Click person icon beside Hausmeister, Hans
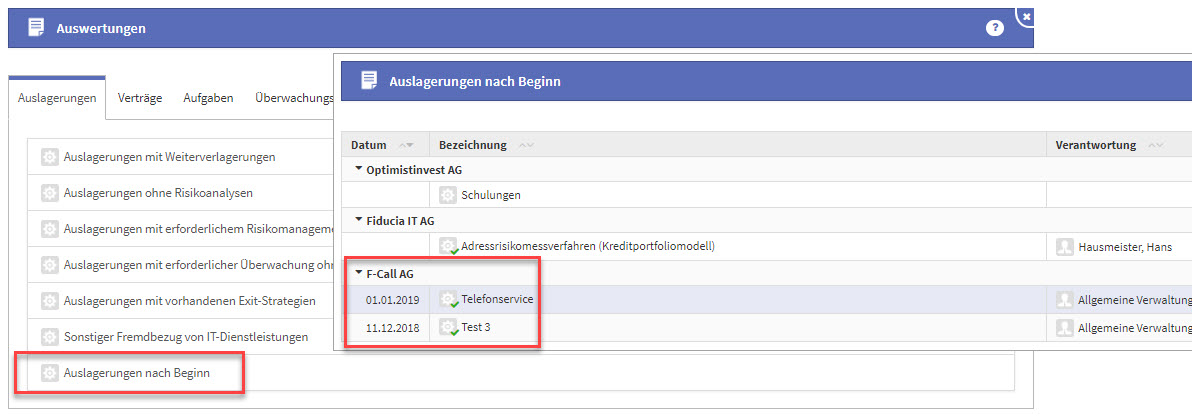 pos(1065,246)
